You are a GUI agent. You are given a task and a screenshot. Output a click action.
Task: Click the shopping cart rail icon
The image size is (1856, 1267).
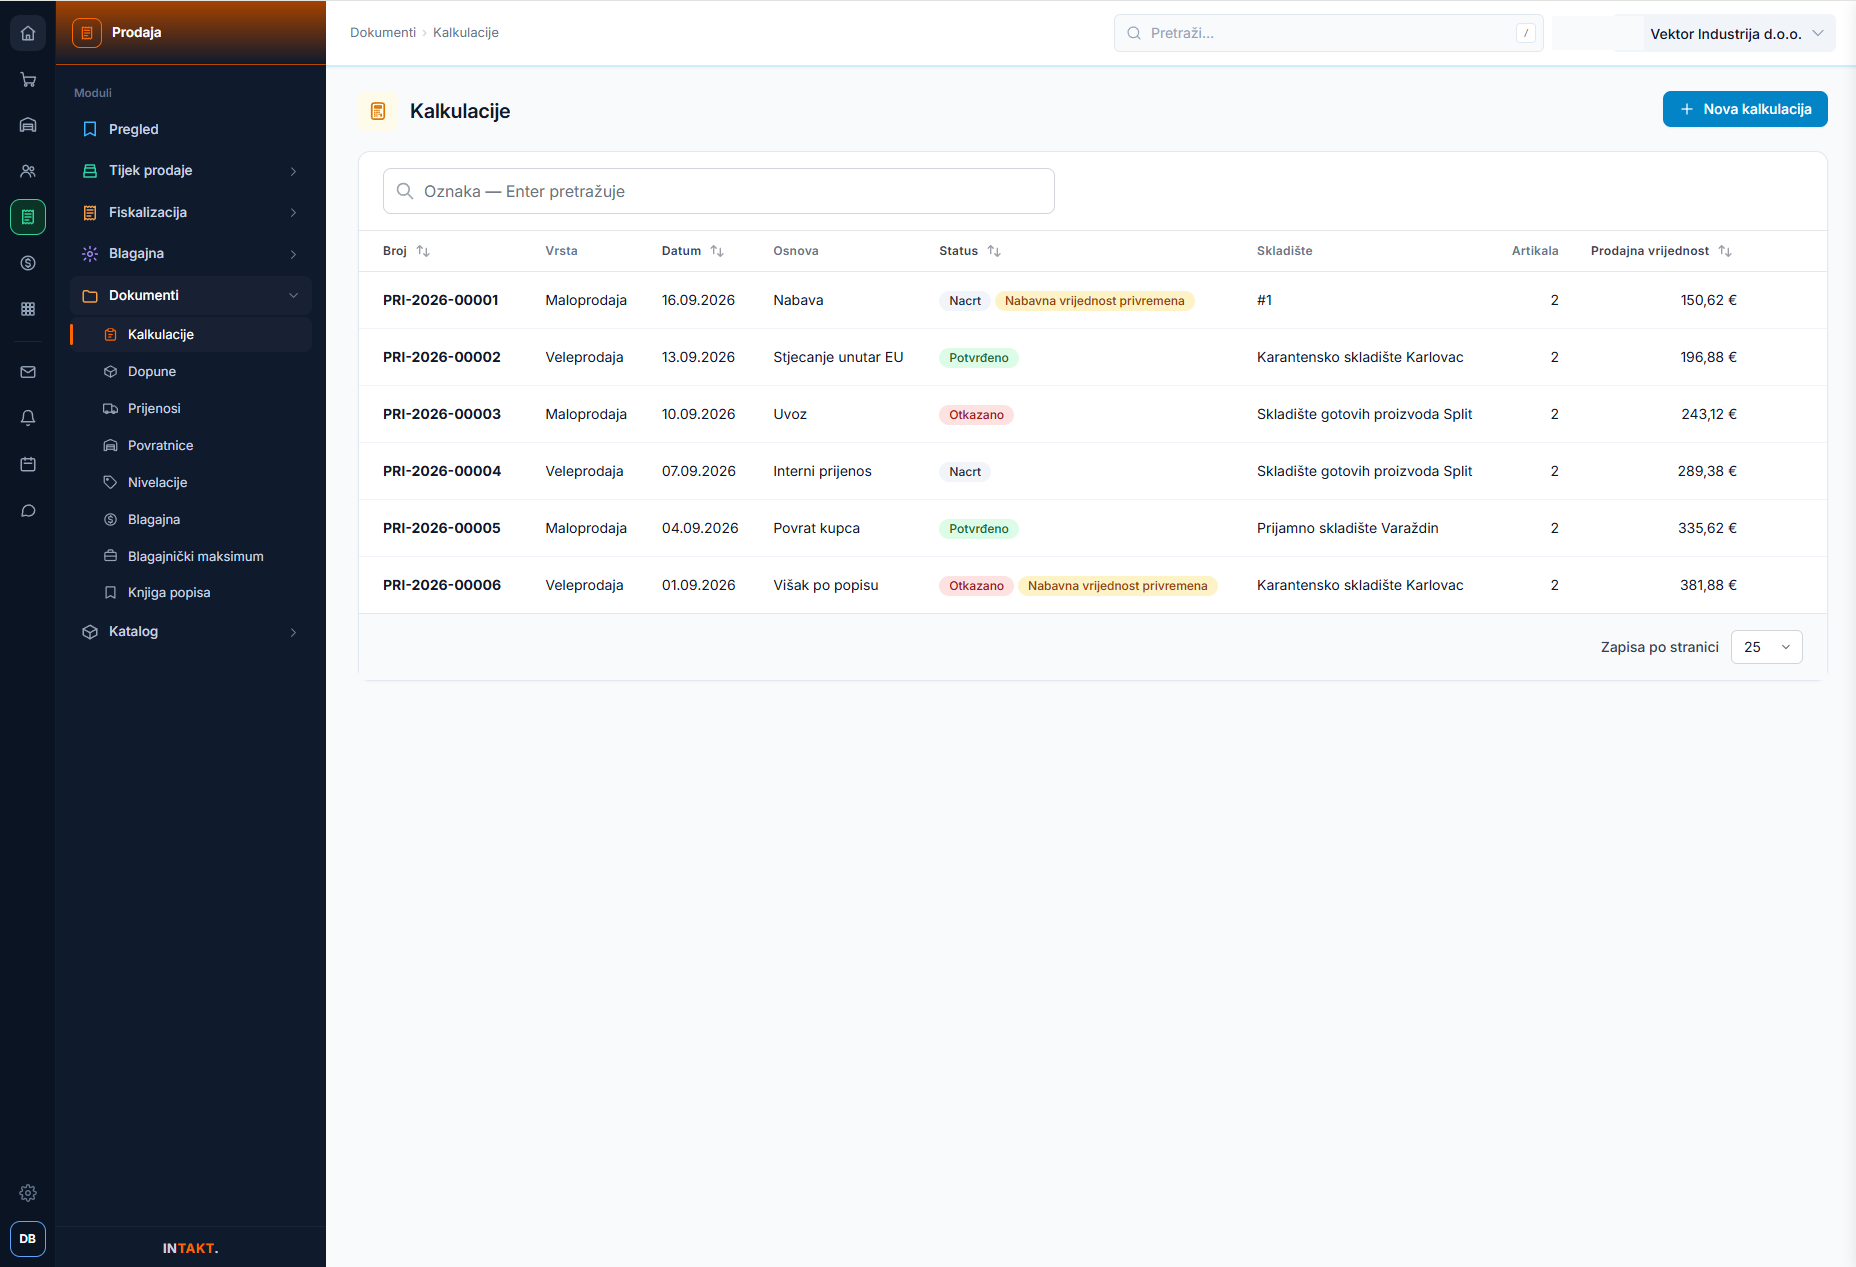(x=28, y=79)
